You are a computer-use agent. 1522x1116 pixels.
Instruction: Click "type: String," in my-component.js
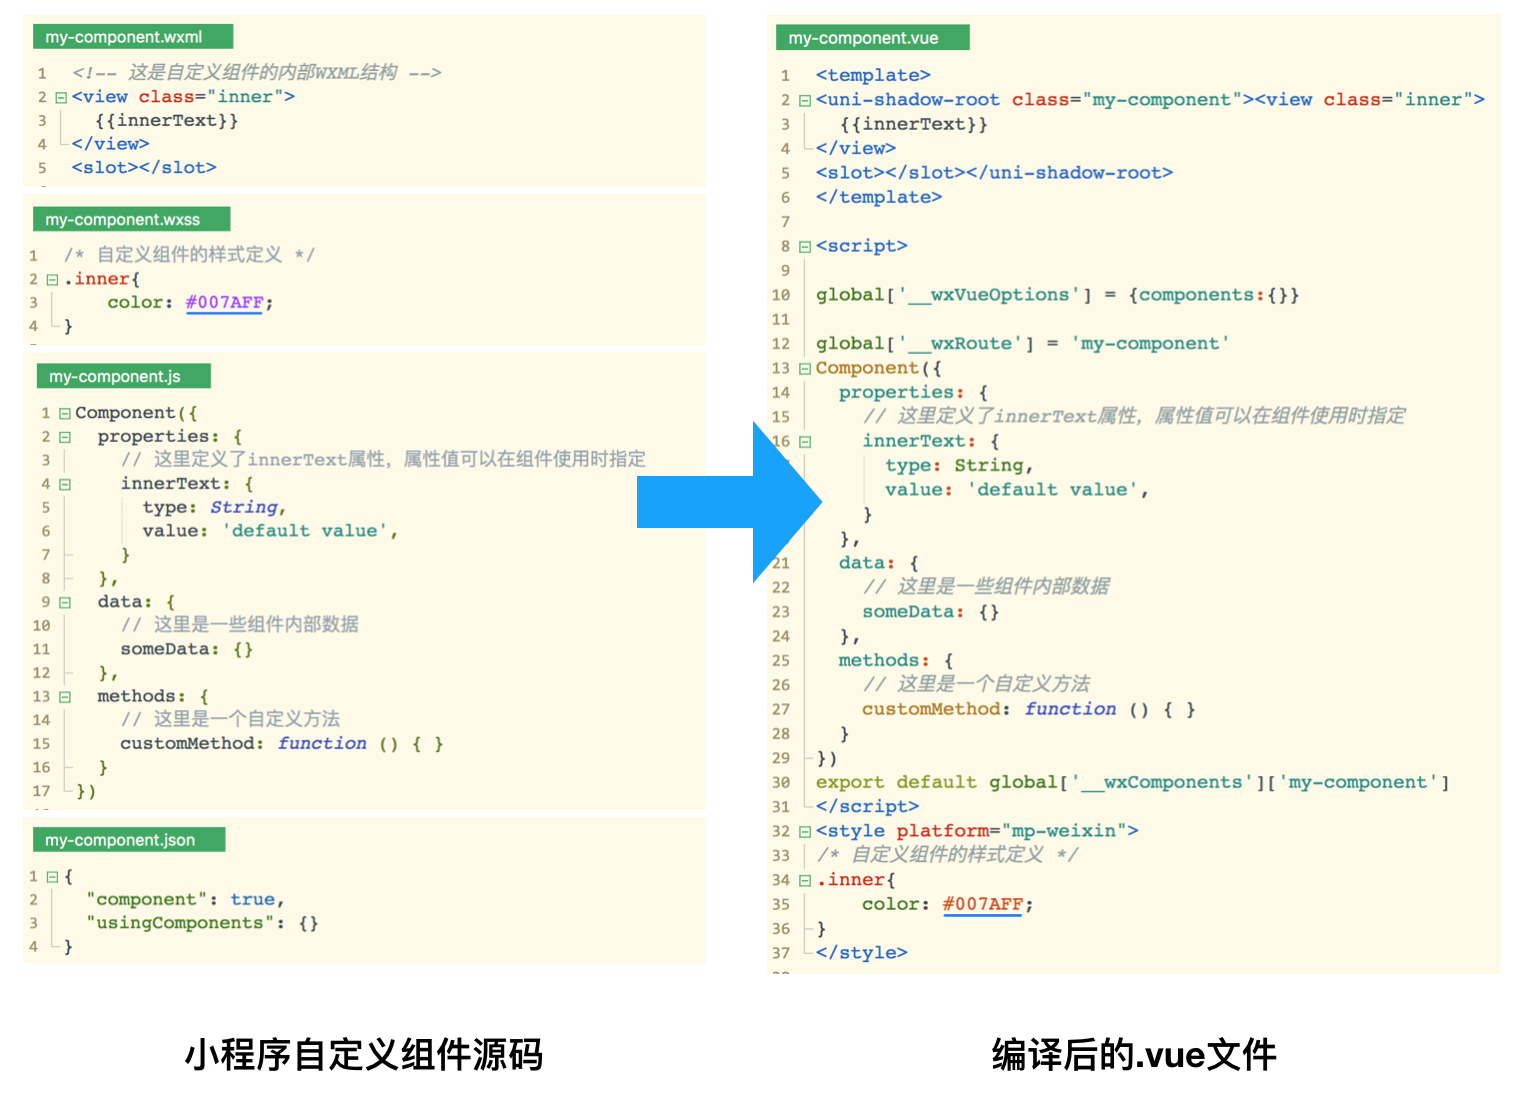click(214, 507)
